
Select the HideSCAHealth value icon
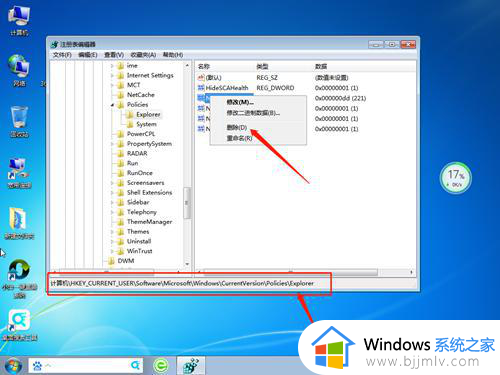click(201, 88)
